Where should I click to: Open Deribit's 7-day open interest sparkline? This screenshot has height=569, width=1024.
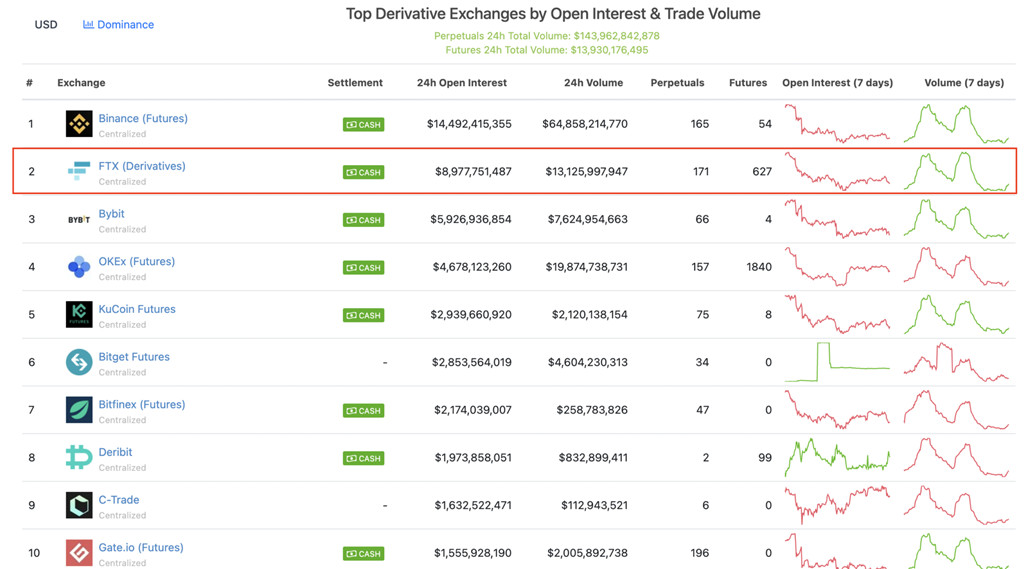coord(837,458)
